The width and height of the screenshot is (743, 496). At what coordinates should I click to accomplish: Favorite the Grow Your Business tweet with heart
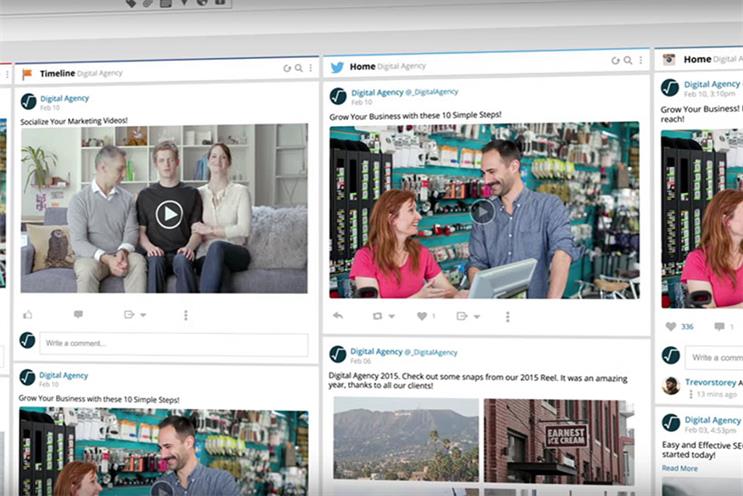(x=422, y=316)
